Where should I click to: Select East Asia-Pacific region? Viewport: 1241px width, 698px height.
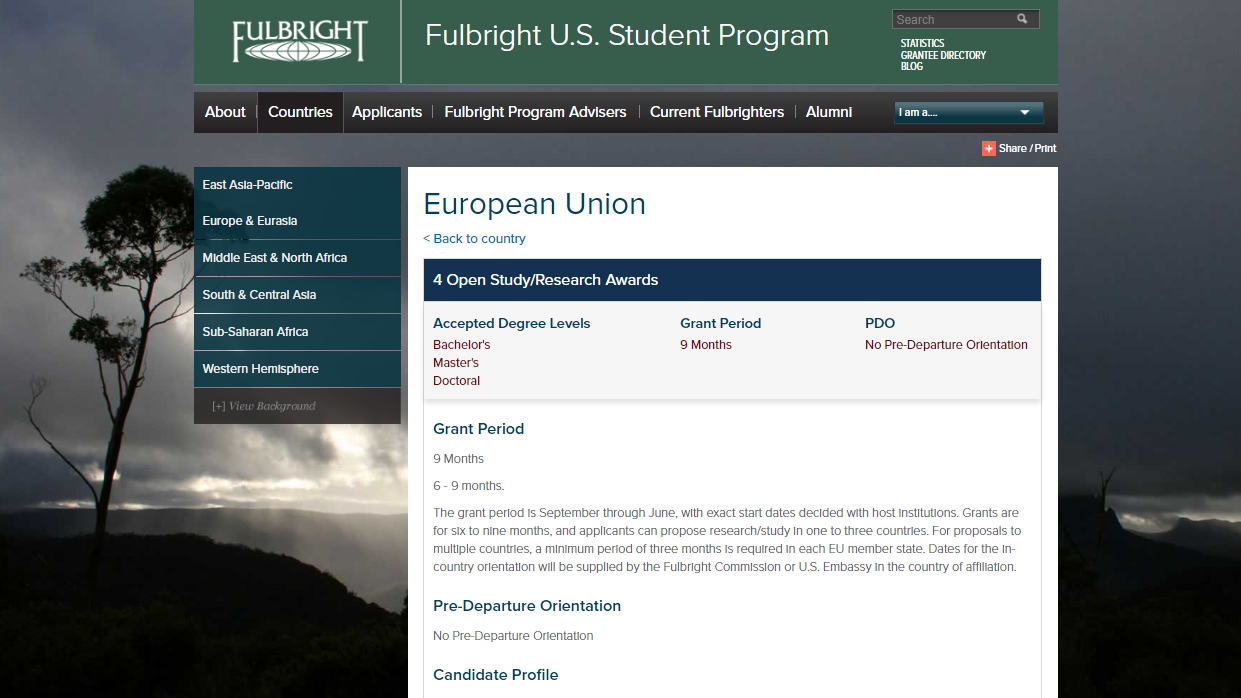247,184
